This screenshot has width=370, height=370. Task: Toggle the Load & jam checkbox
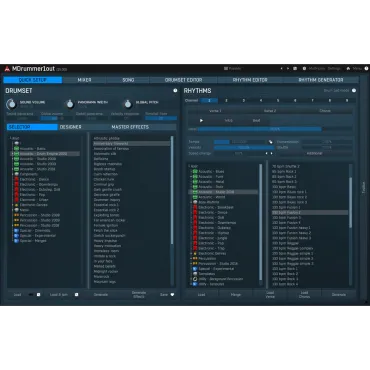[x=76, y=295]
